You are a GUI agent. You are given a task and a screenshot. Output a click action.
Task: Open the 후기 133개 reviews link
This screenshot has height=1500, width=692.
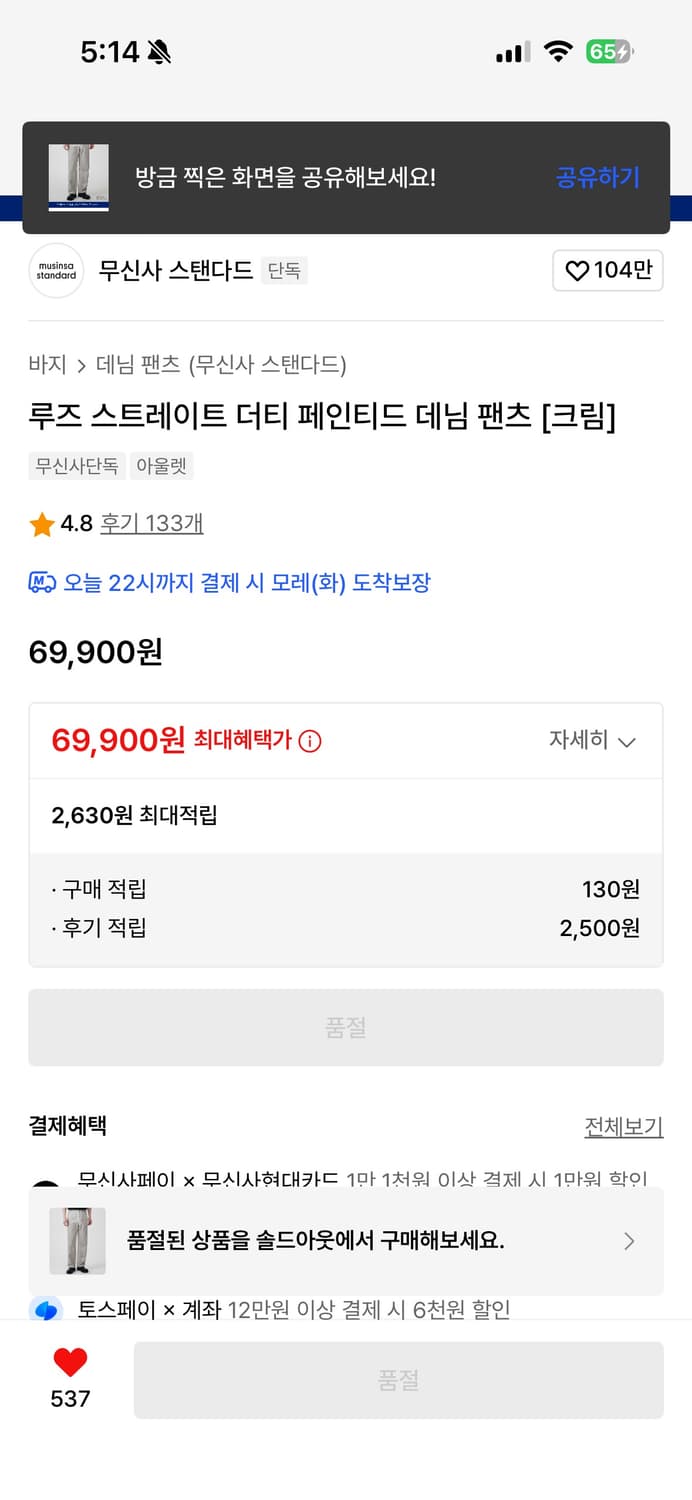[x=151, y=523]
